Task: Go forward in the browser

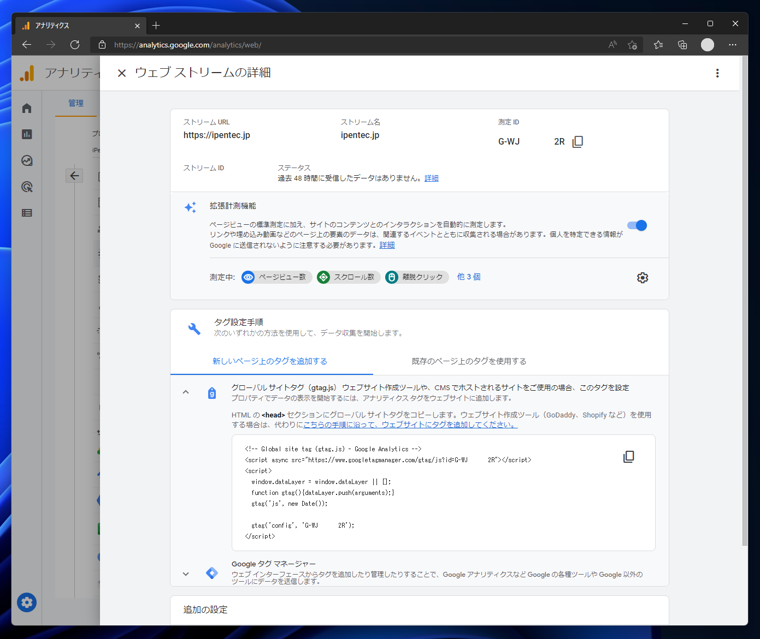Action: pos(50,45)
